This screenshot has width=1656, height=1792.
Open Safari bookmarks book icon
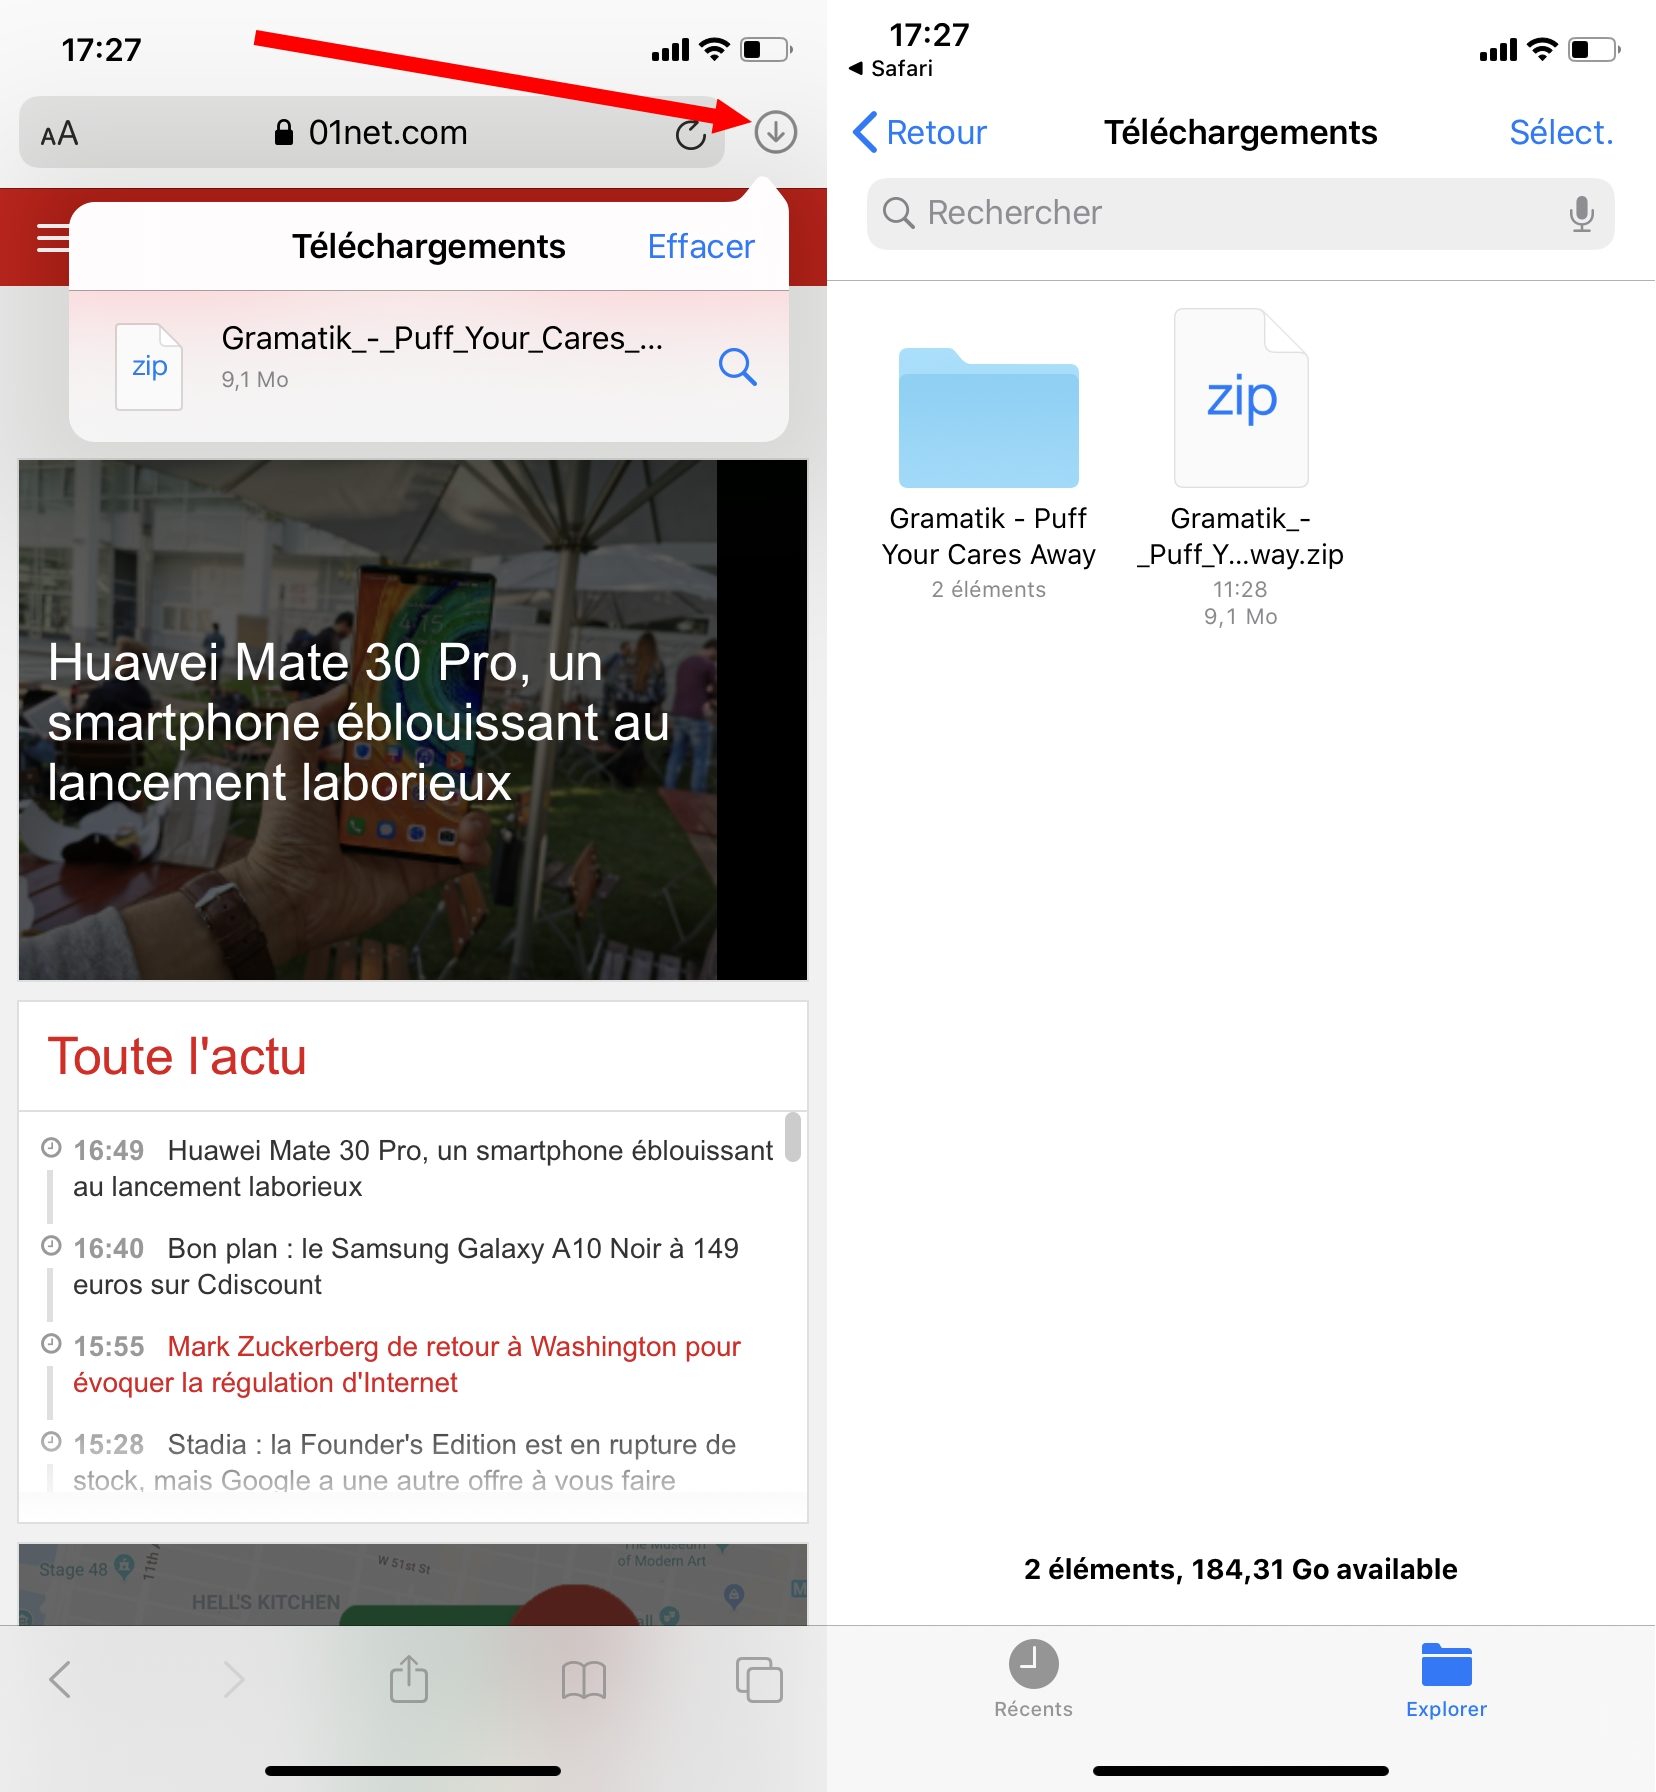[x=584, y=1680]
